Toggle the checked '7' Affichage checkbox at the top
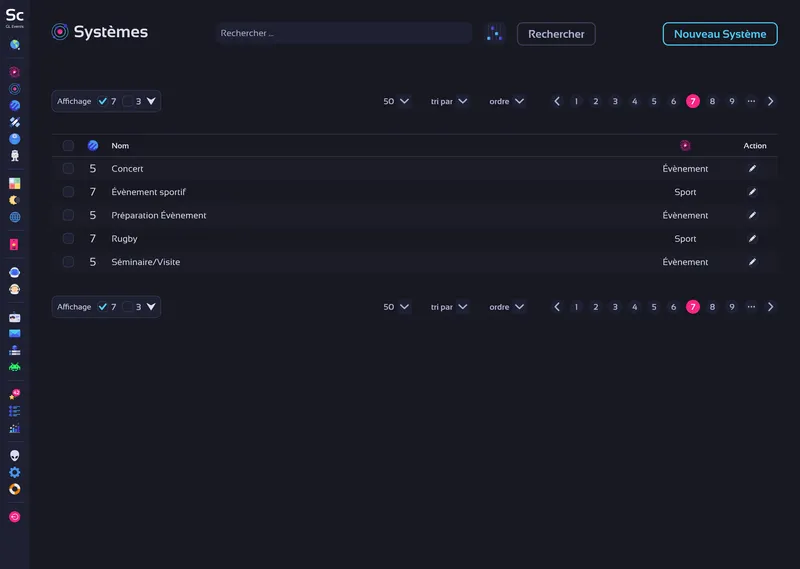800x569 pixels. click(103, 101)
